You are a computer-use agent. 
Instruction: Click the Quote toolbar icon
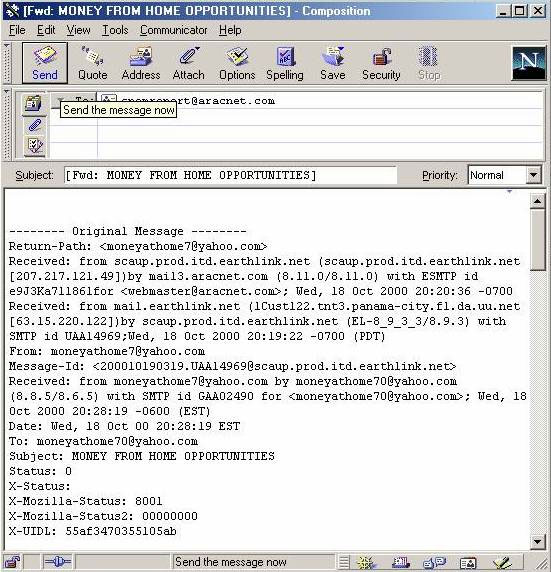pyautogui.click(x=92, y=63)
